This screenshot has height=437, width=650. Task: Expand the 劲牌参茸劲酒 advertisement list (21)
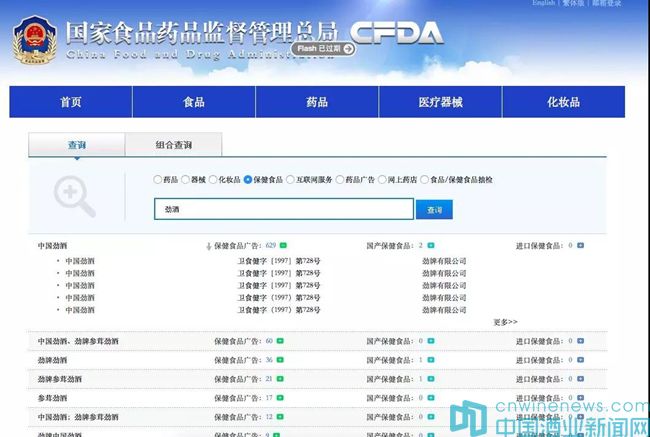280,379
